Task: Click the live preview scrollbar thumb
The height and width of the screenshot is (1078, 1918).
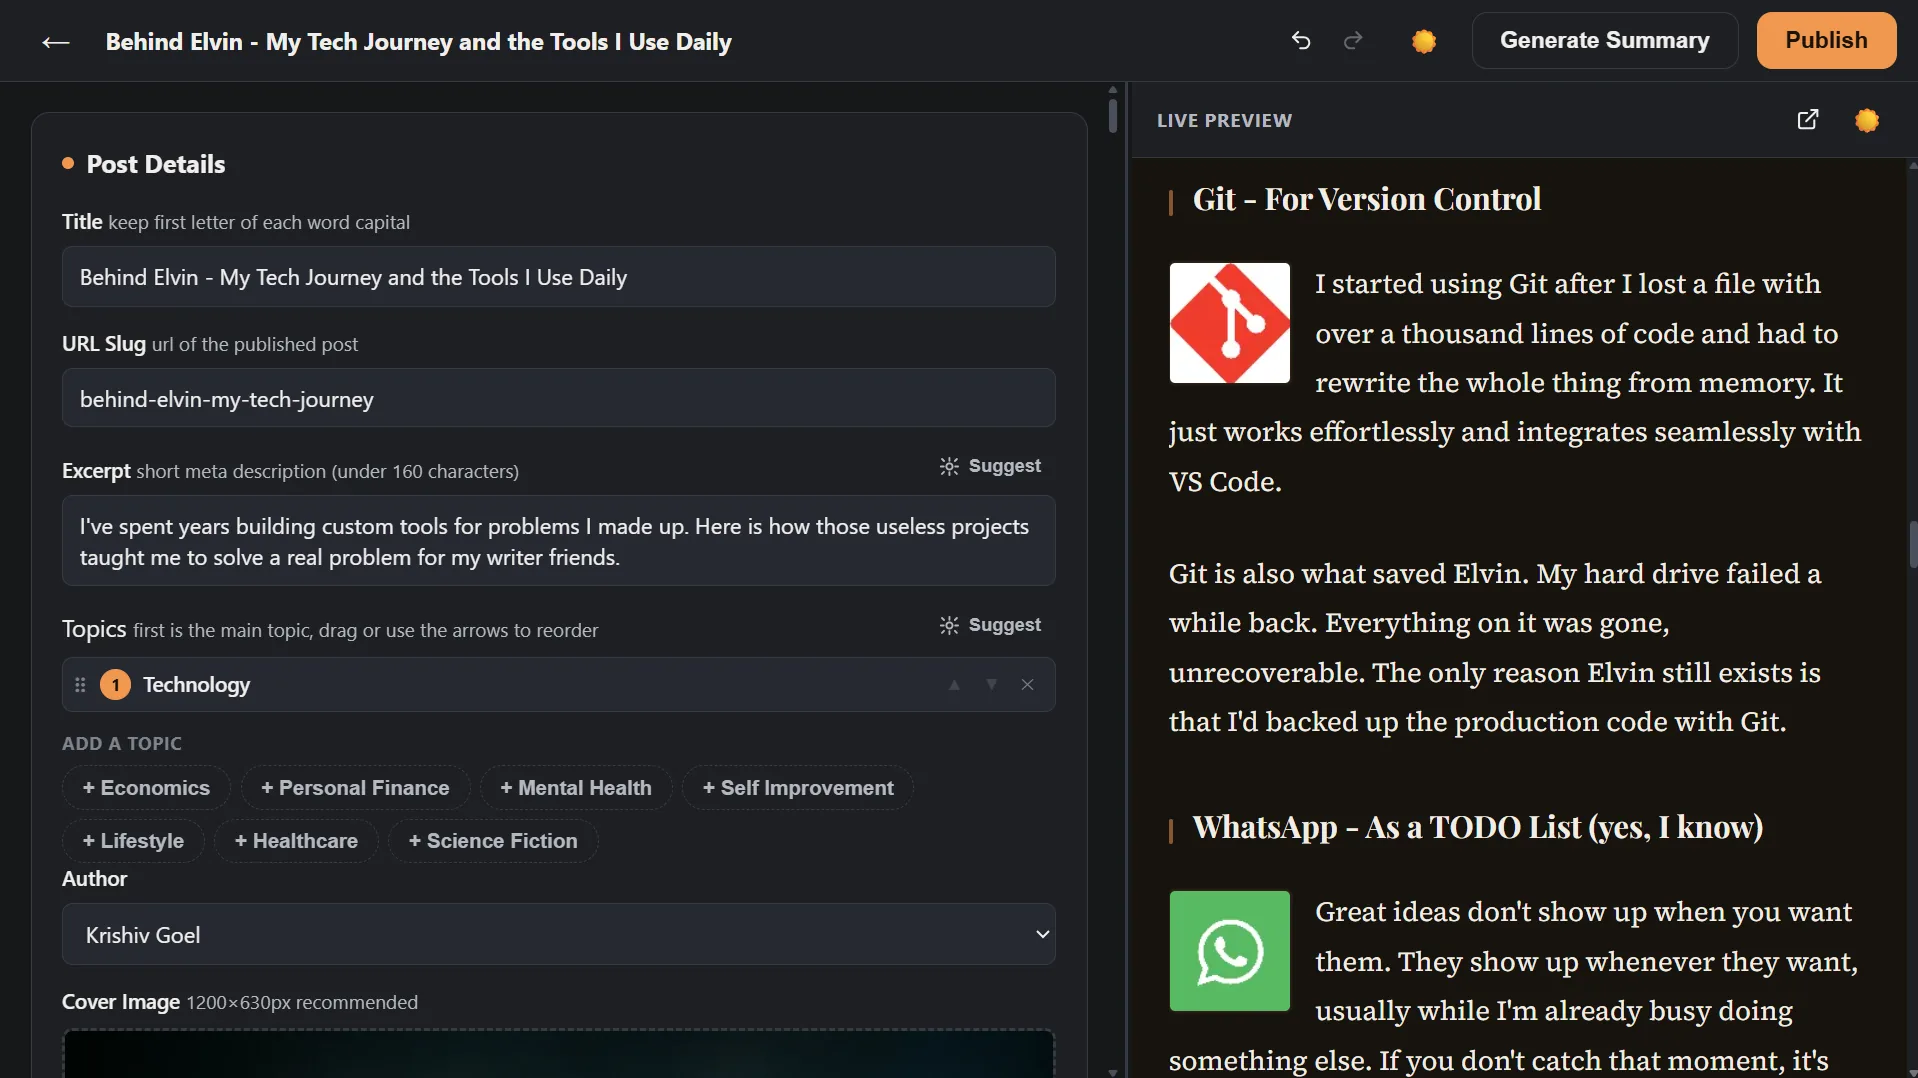Action: pos(1912,545)
